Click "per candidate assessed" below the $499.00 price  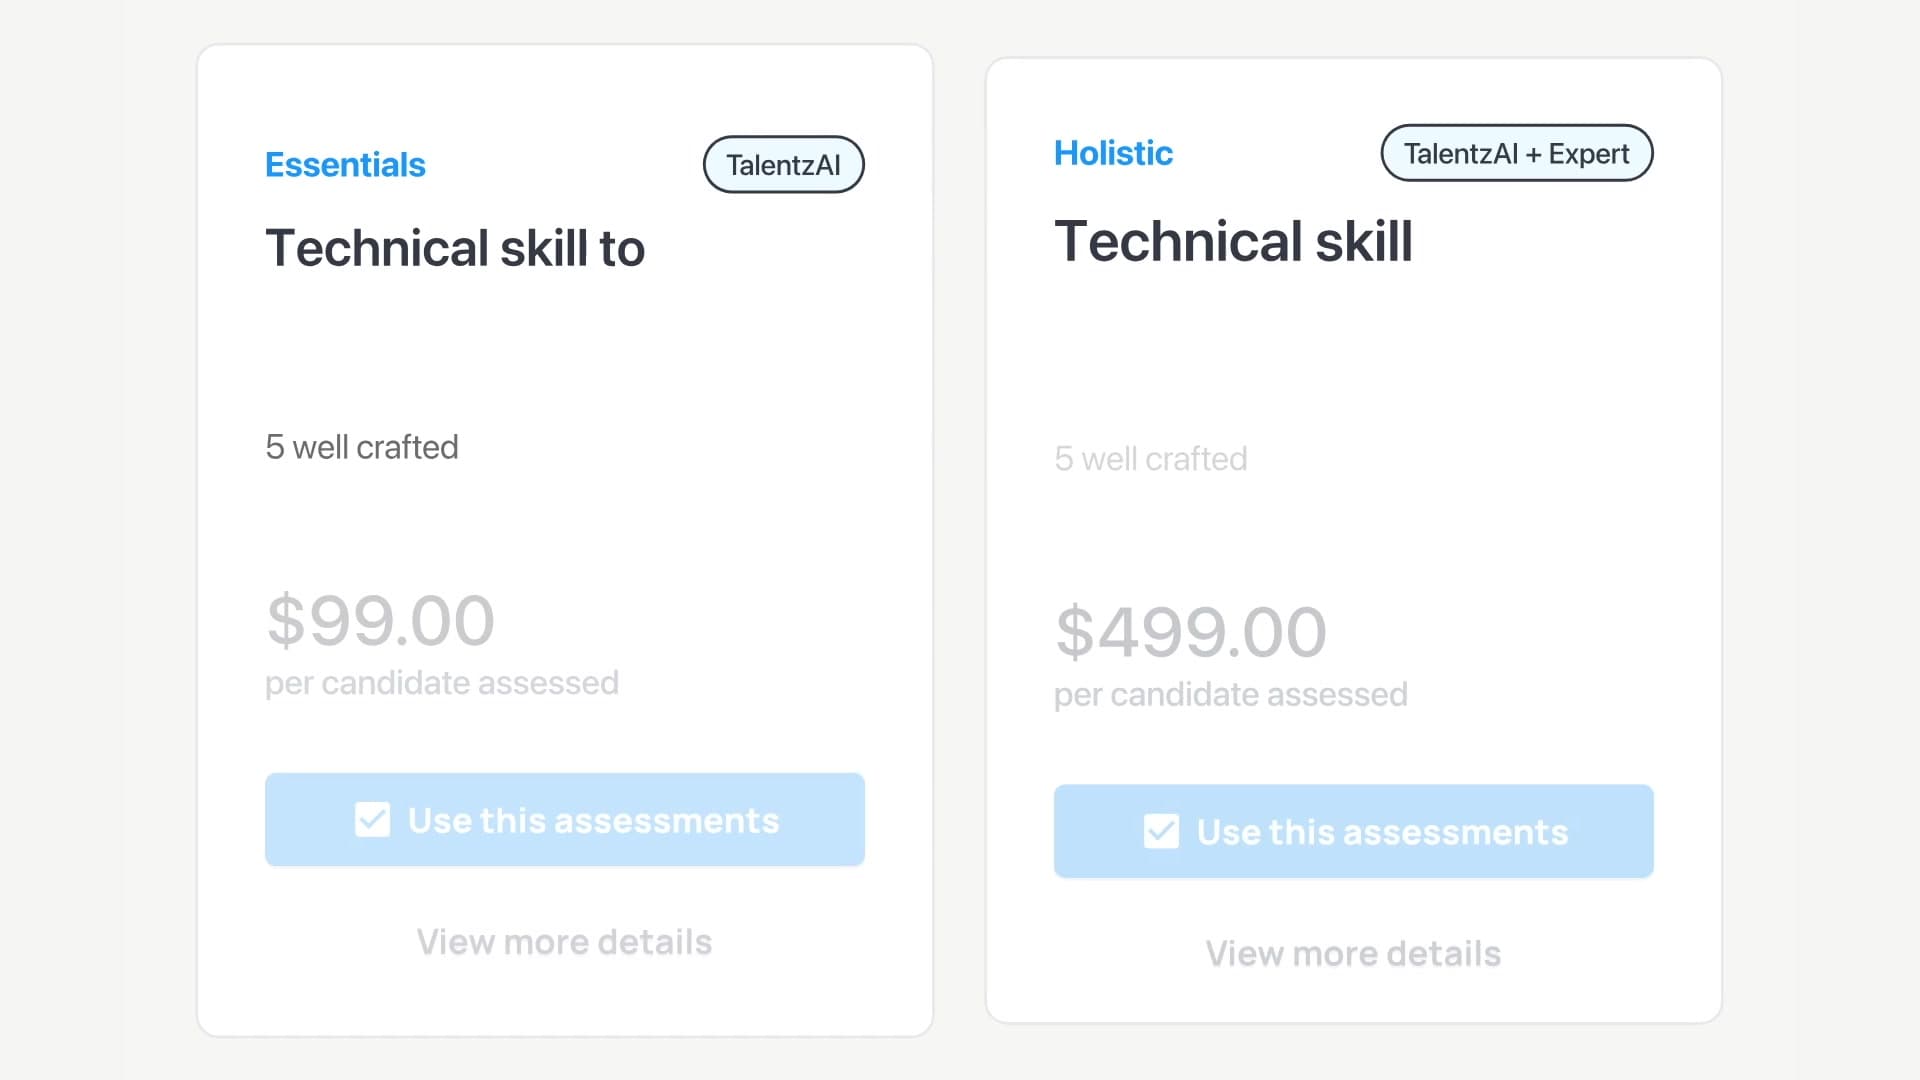(x=1230, y=695)
